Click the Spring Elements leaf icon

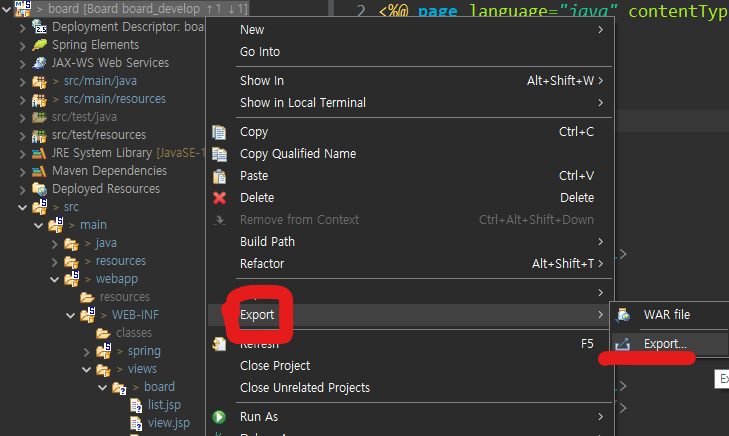[40, 45]
